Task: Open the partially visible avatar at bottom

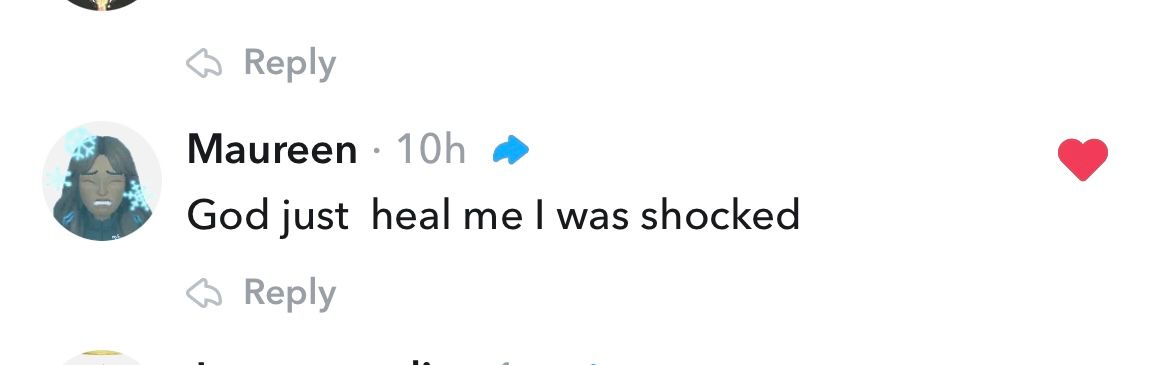Action: 101,358
